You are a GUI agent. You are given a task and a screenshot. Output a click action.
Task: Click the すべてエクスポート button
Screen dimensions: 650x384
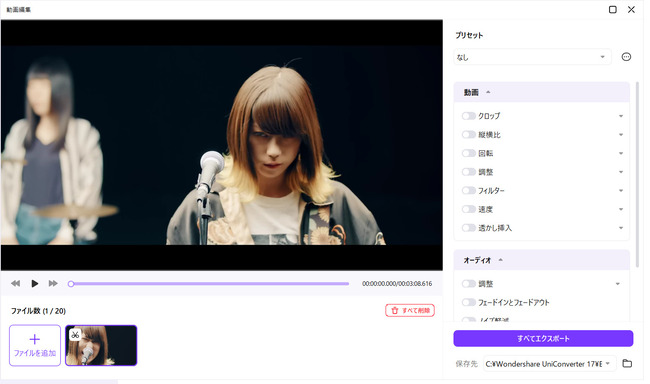[x=543, y=338]
